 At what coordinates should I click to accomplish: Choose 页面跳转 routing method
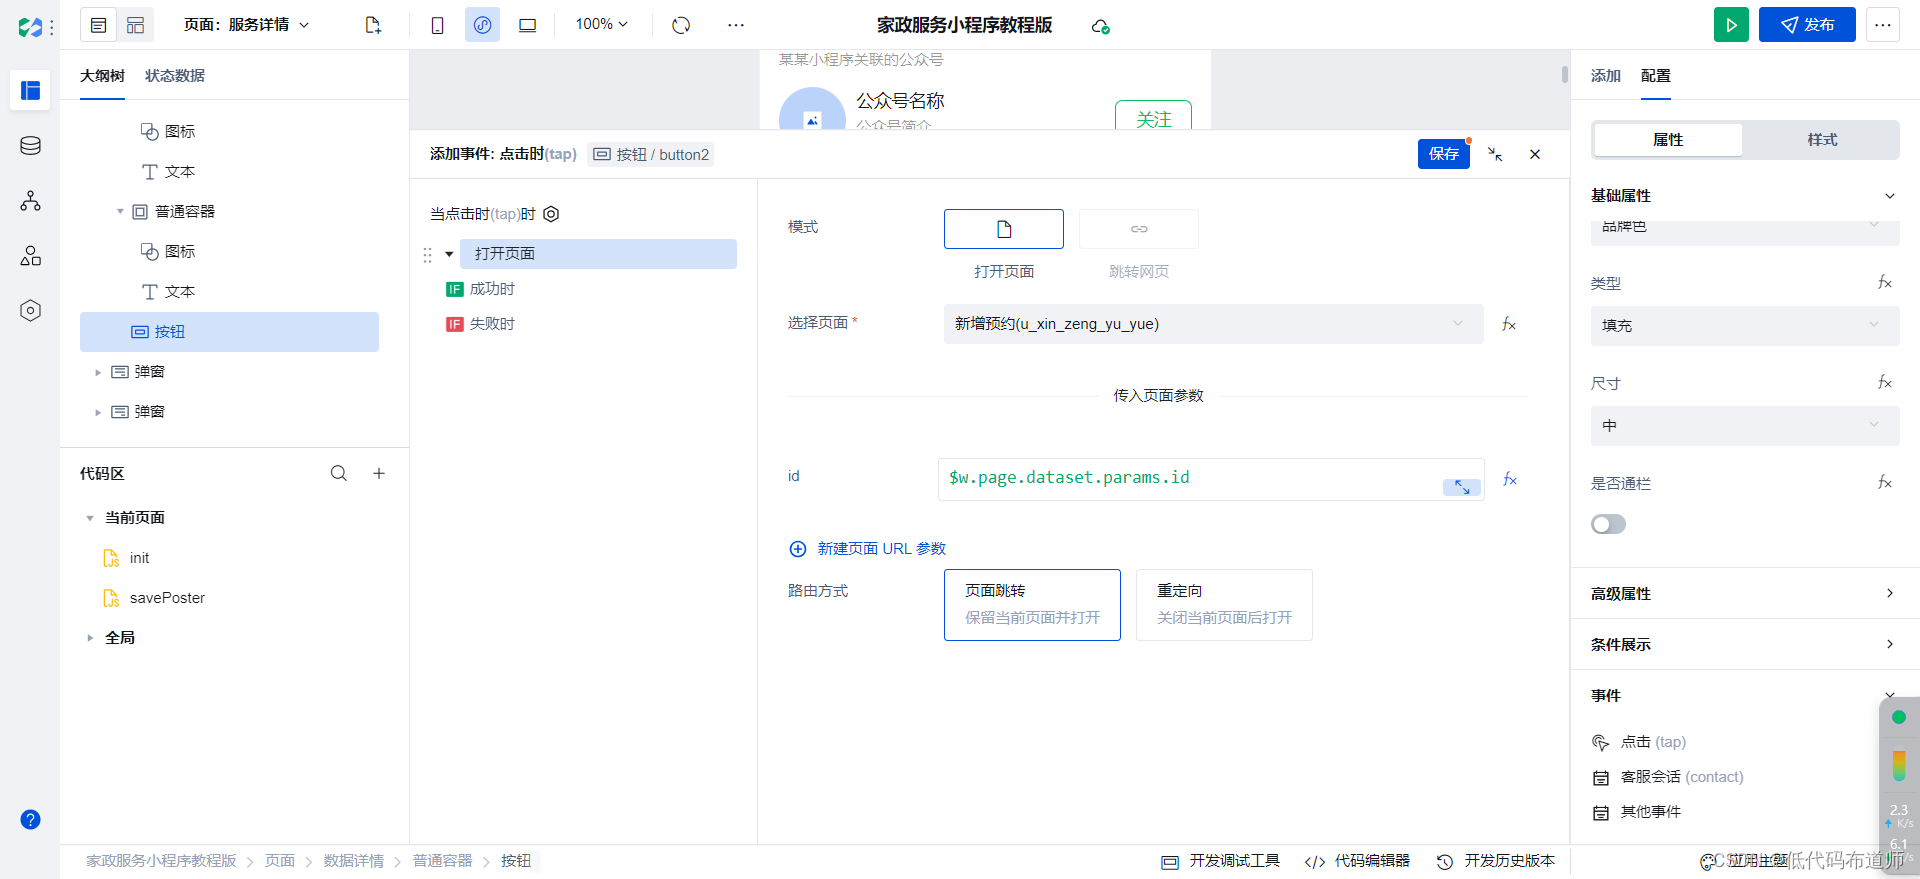coord(1032,605)
